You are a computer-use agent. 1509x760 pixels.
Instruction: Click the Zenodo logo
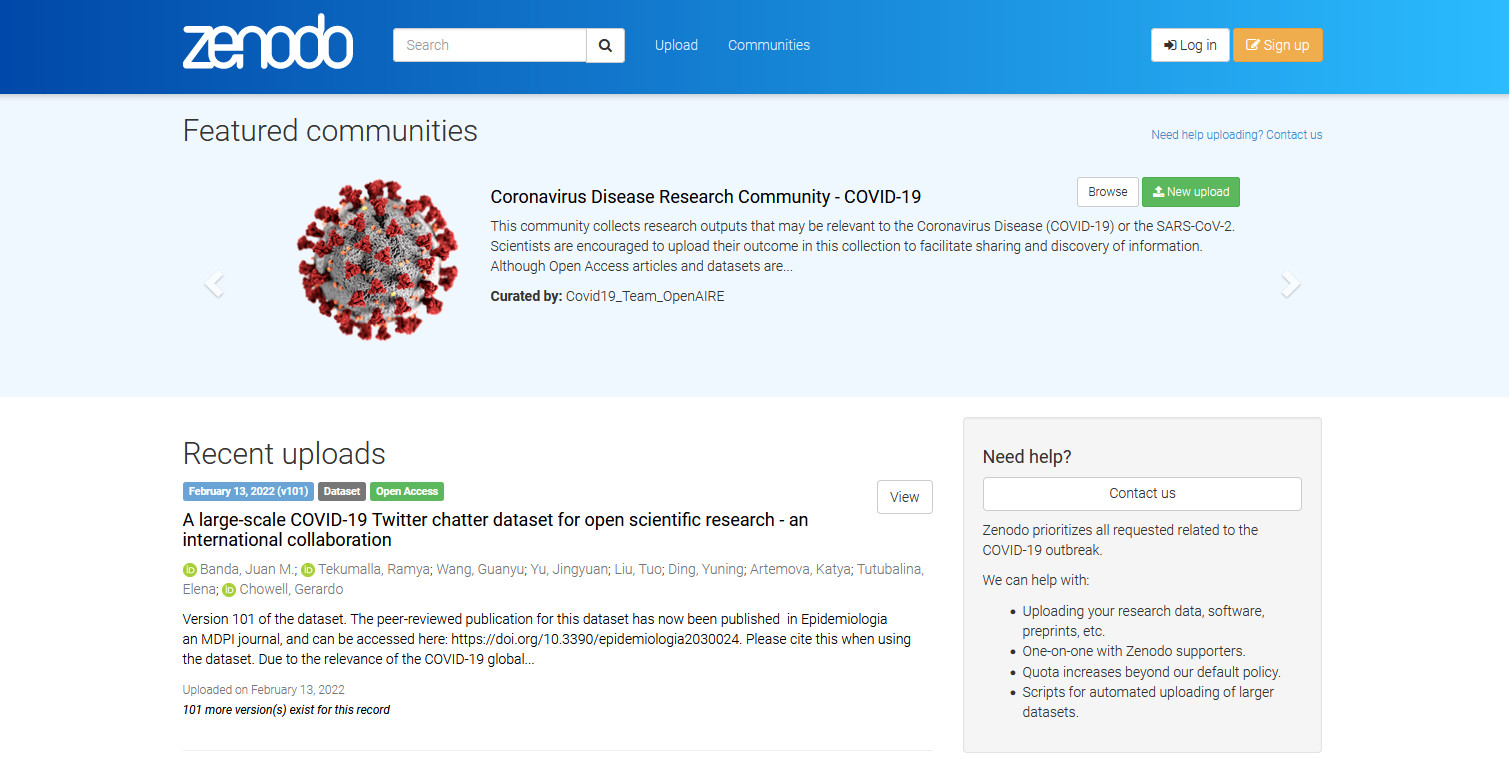pos(268,42)
